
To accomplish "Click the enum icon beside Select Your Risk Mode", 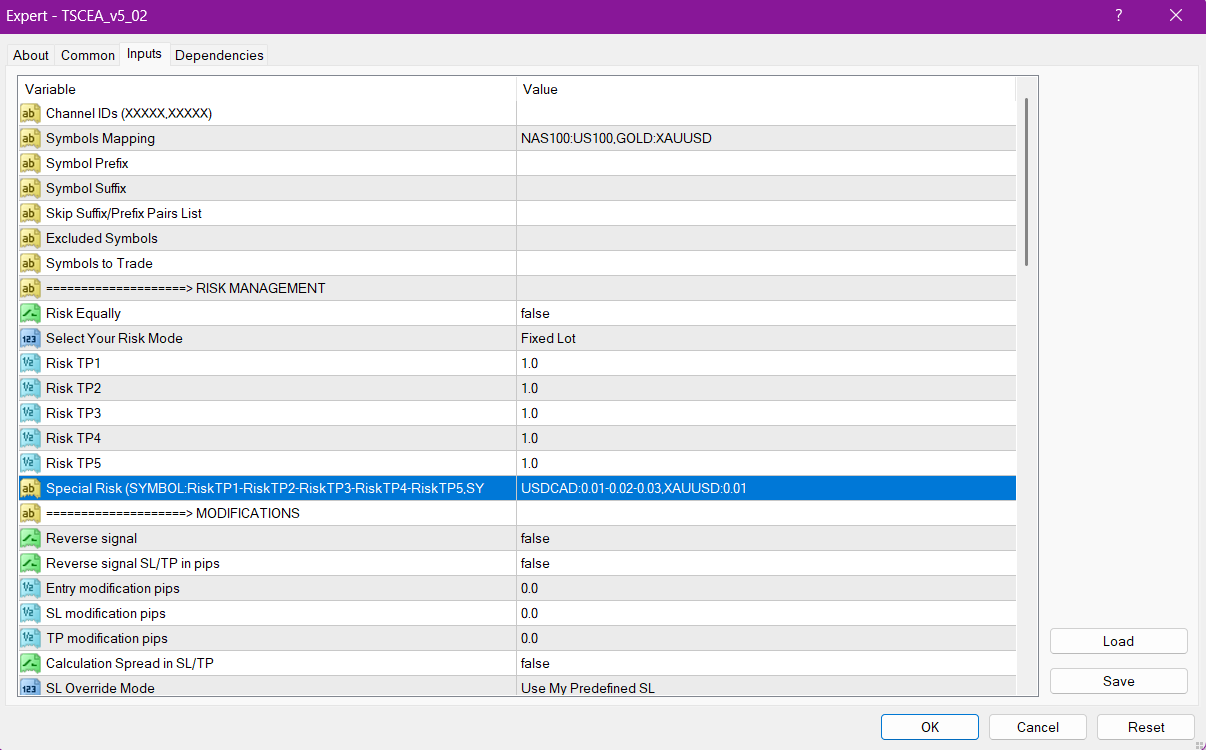I will click(x=30, y=339).
